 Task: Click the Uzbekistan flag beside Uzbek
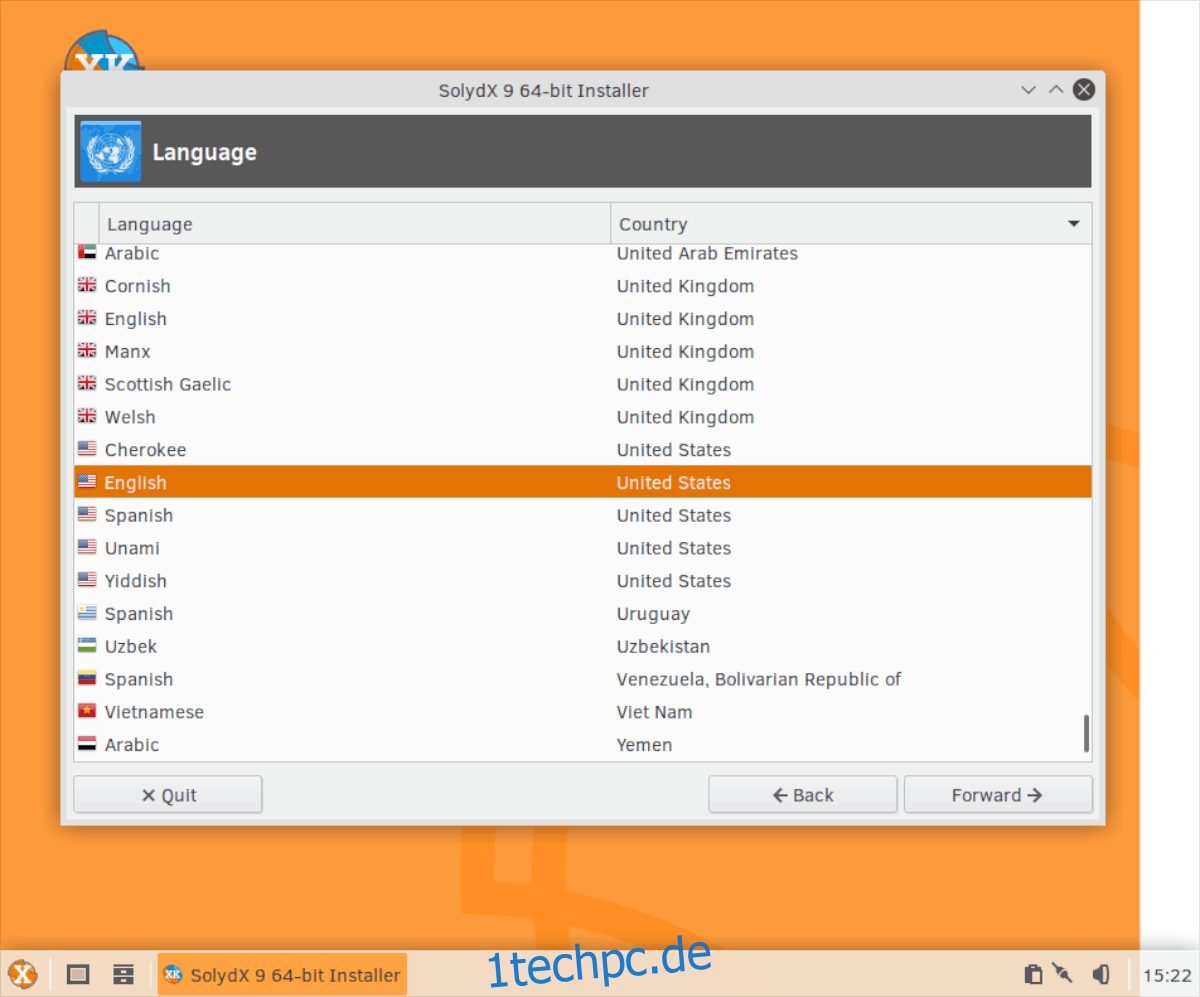[87, 646]
